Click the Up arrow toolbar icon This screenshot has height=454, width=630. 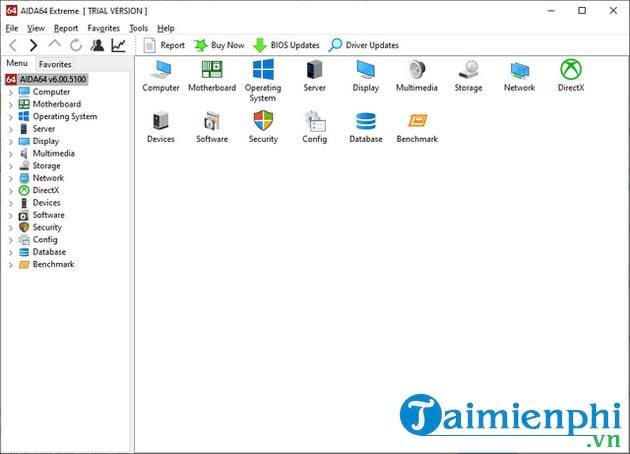(55, 44)
